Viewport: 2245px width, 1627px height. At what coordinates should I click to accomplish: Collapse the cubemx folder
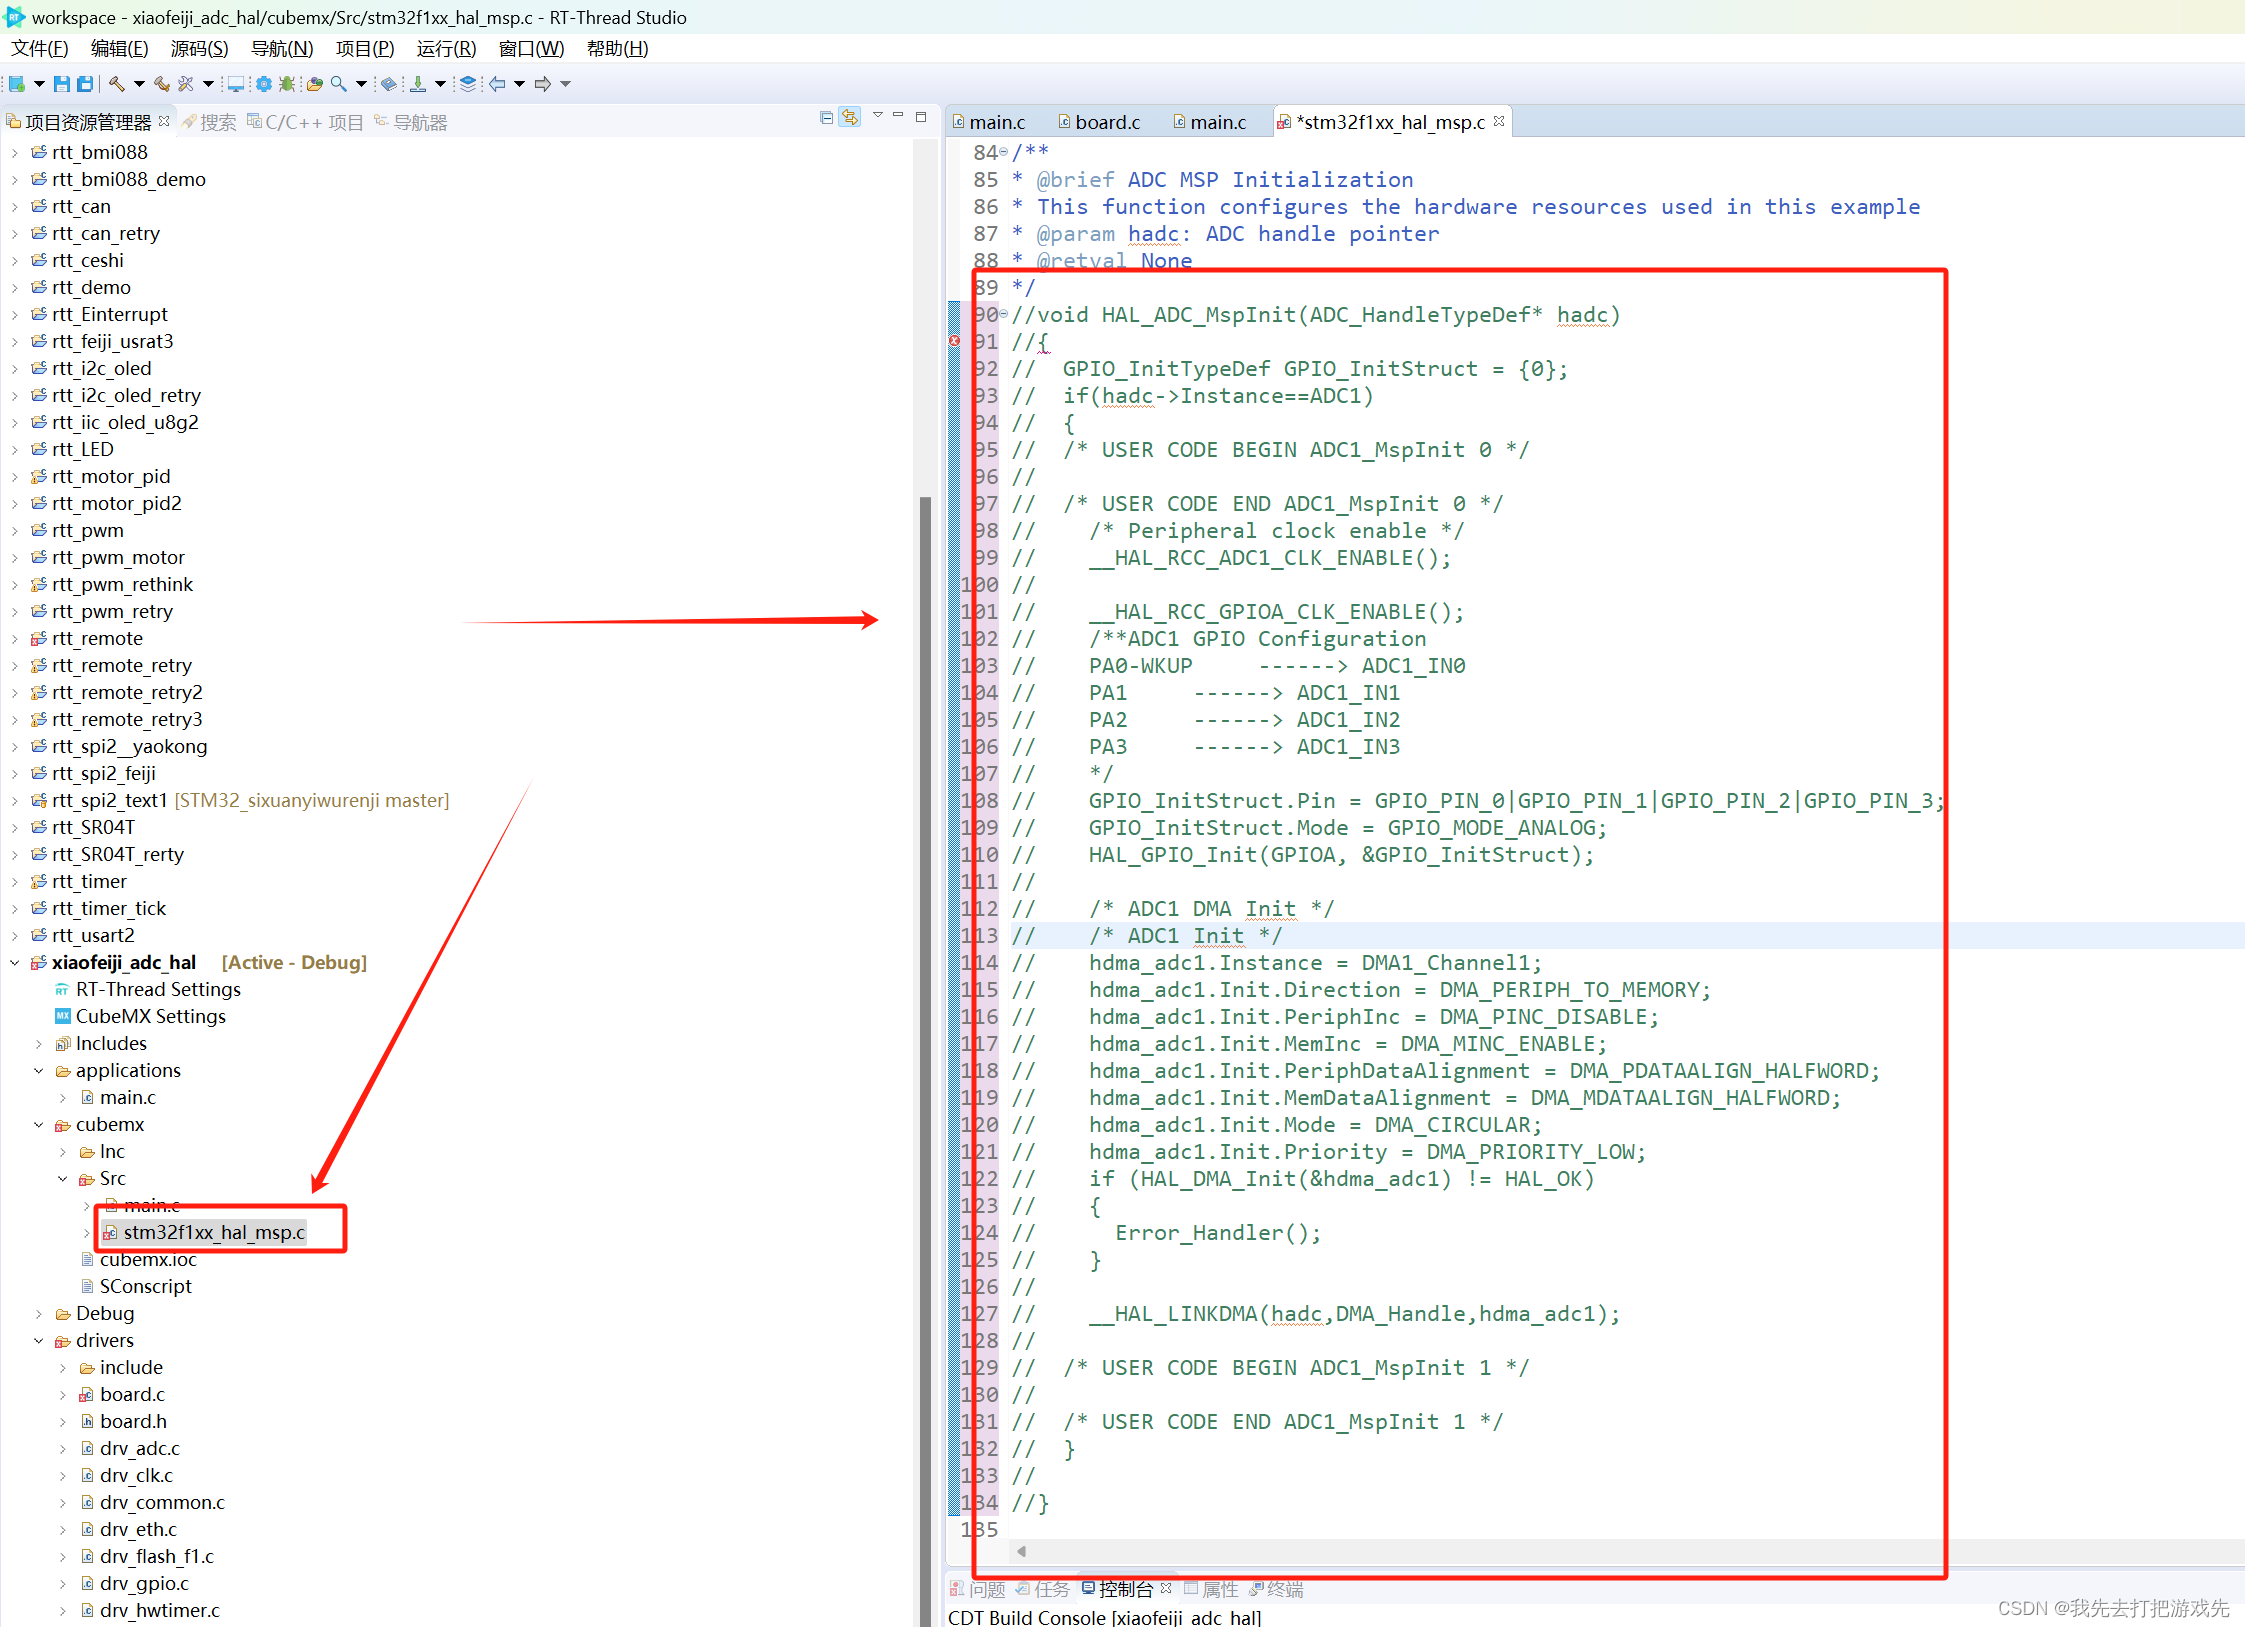[39, 1125]
